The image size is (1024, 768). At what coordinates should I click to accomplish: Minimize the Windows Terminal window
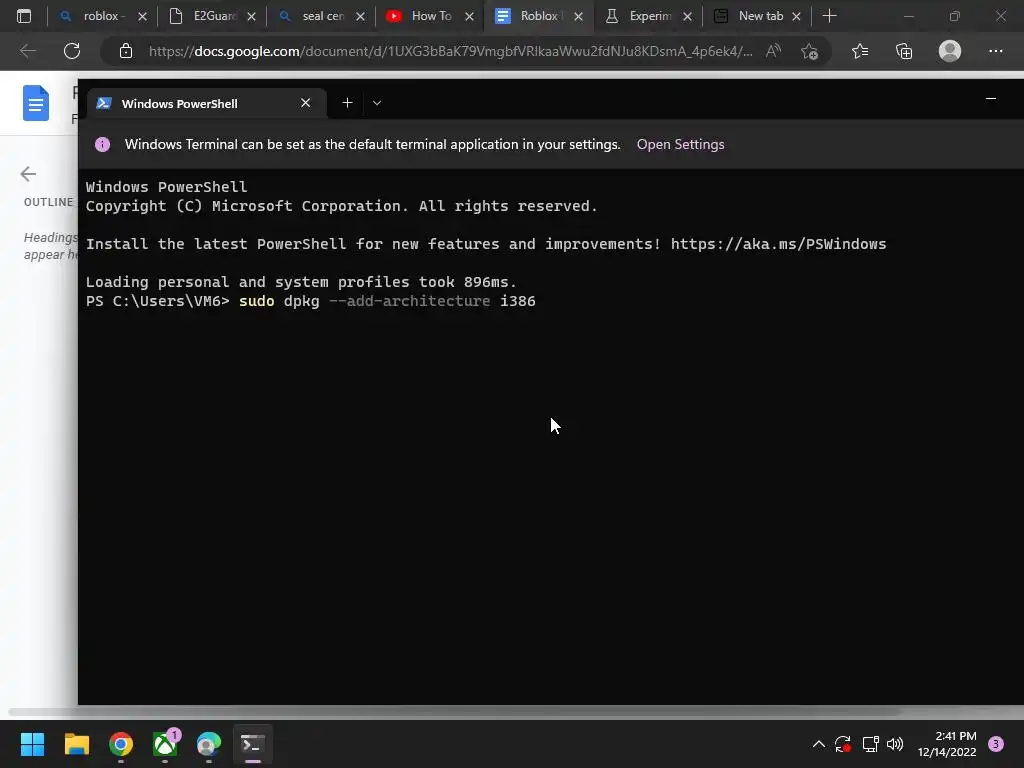991,99
